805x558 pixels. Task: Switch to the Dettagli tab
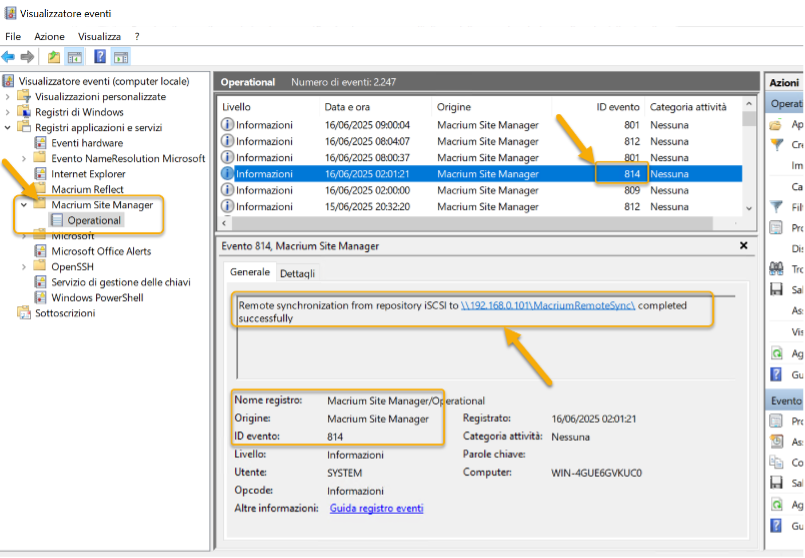coord(297,273)
